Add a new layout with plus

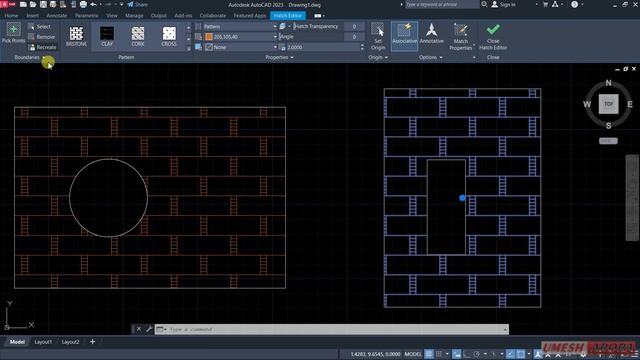92,342
